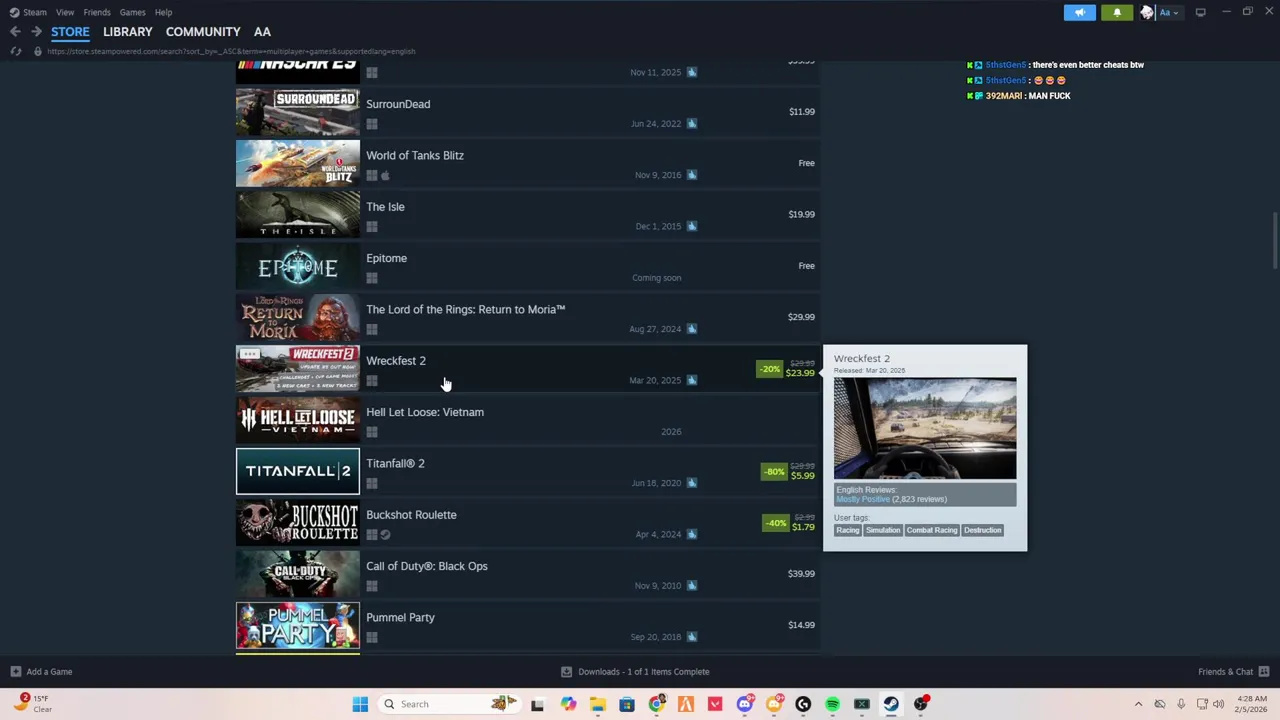Screen dimensions: 1280x720
Task: Click the macOS icon on World of Tanks Blitz
Action: click(385, 175)
